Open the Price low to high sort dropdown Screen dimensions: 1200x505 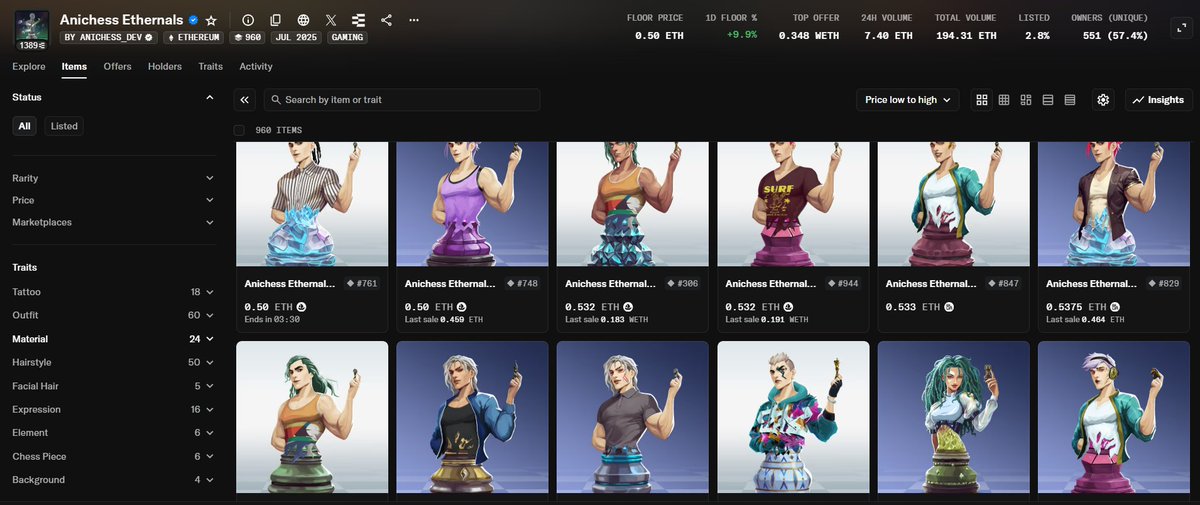[908, 100]
